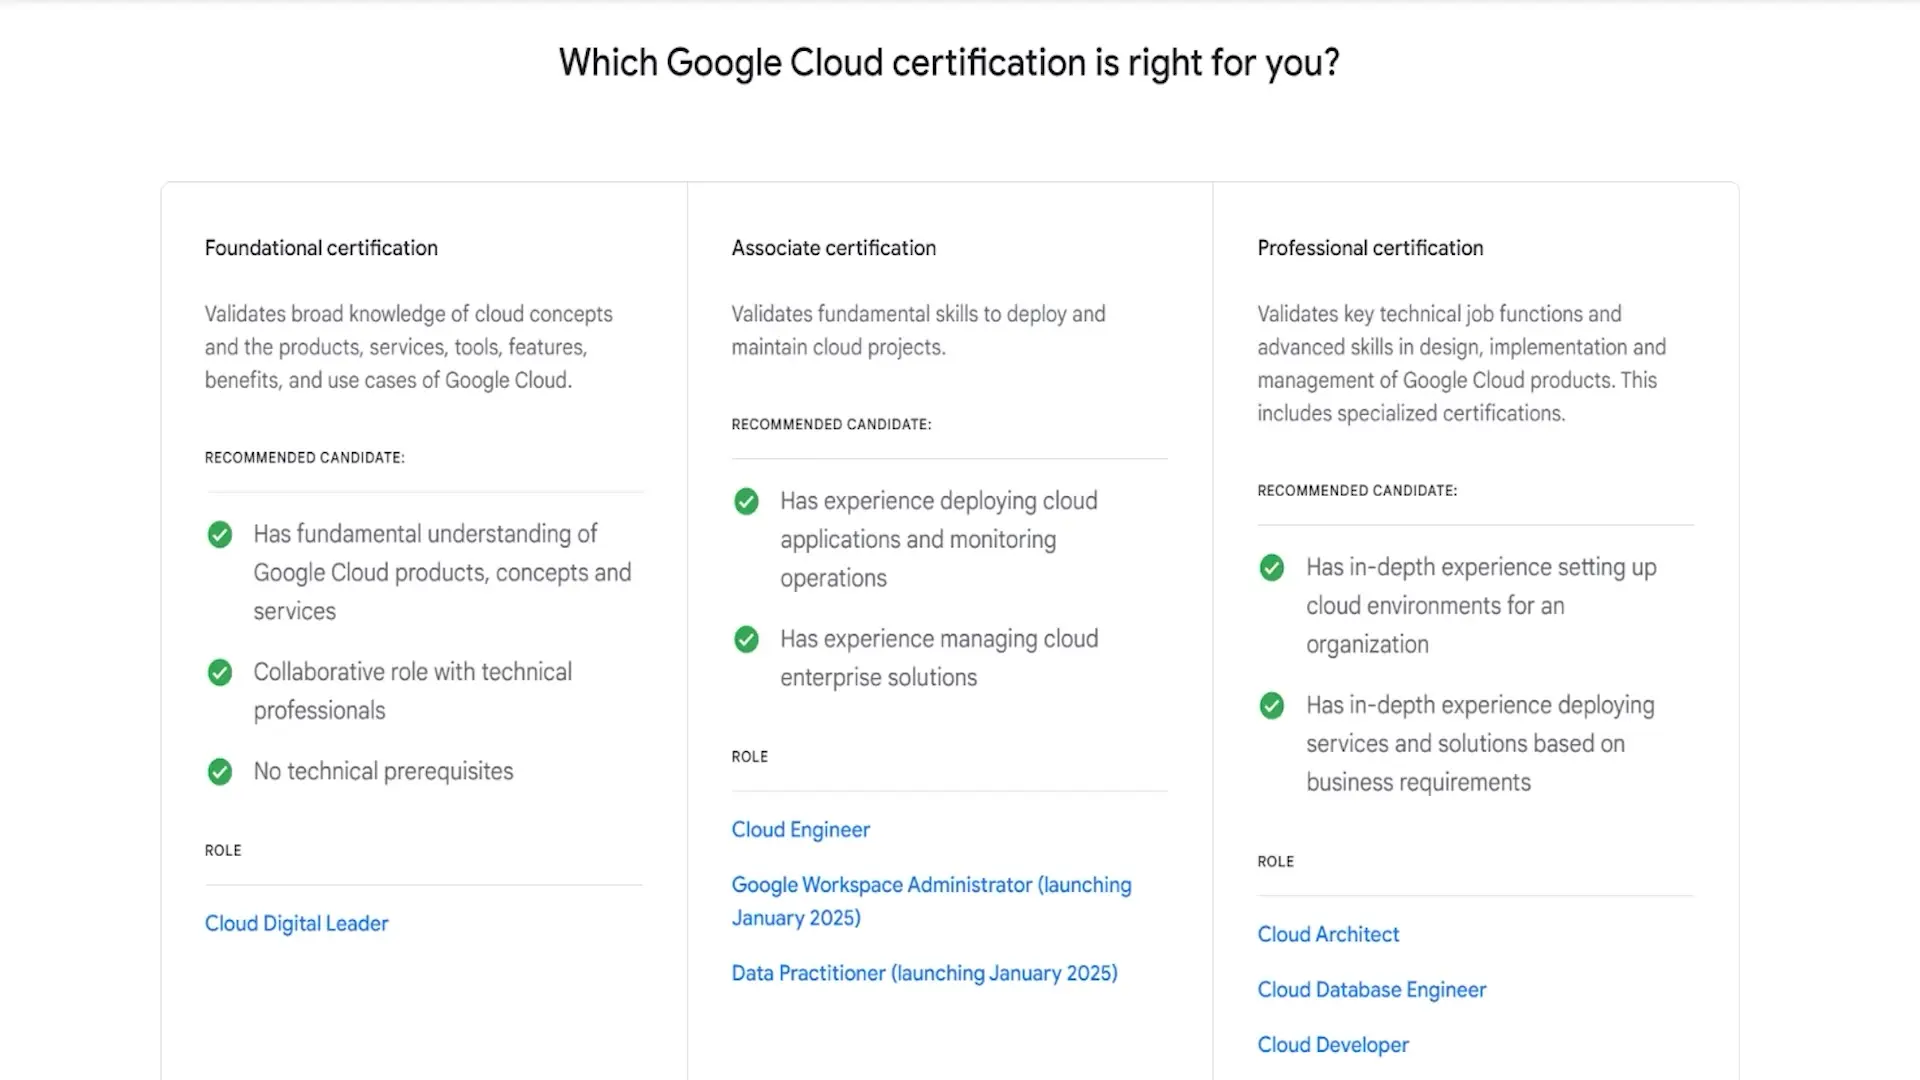Screen dimensions: 1920x1080
Task: Click 'Has experience managing cloud enterprise solutions' text
Action: pyautogui.click(x=939, y=658)
